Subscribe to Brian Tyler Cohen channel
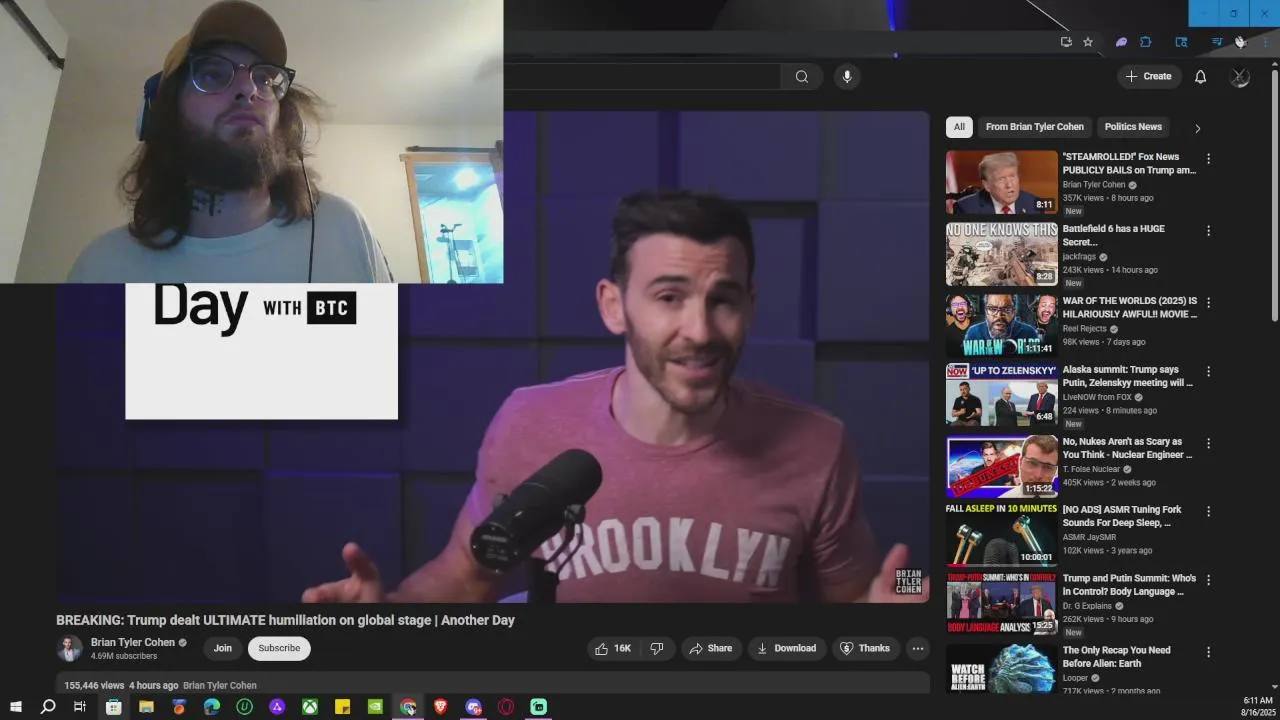 click(x=279, y=648)
